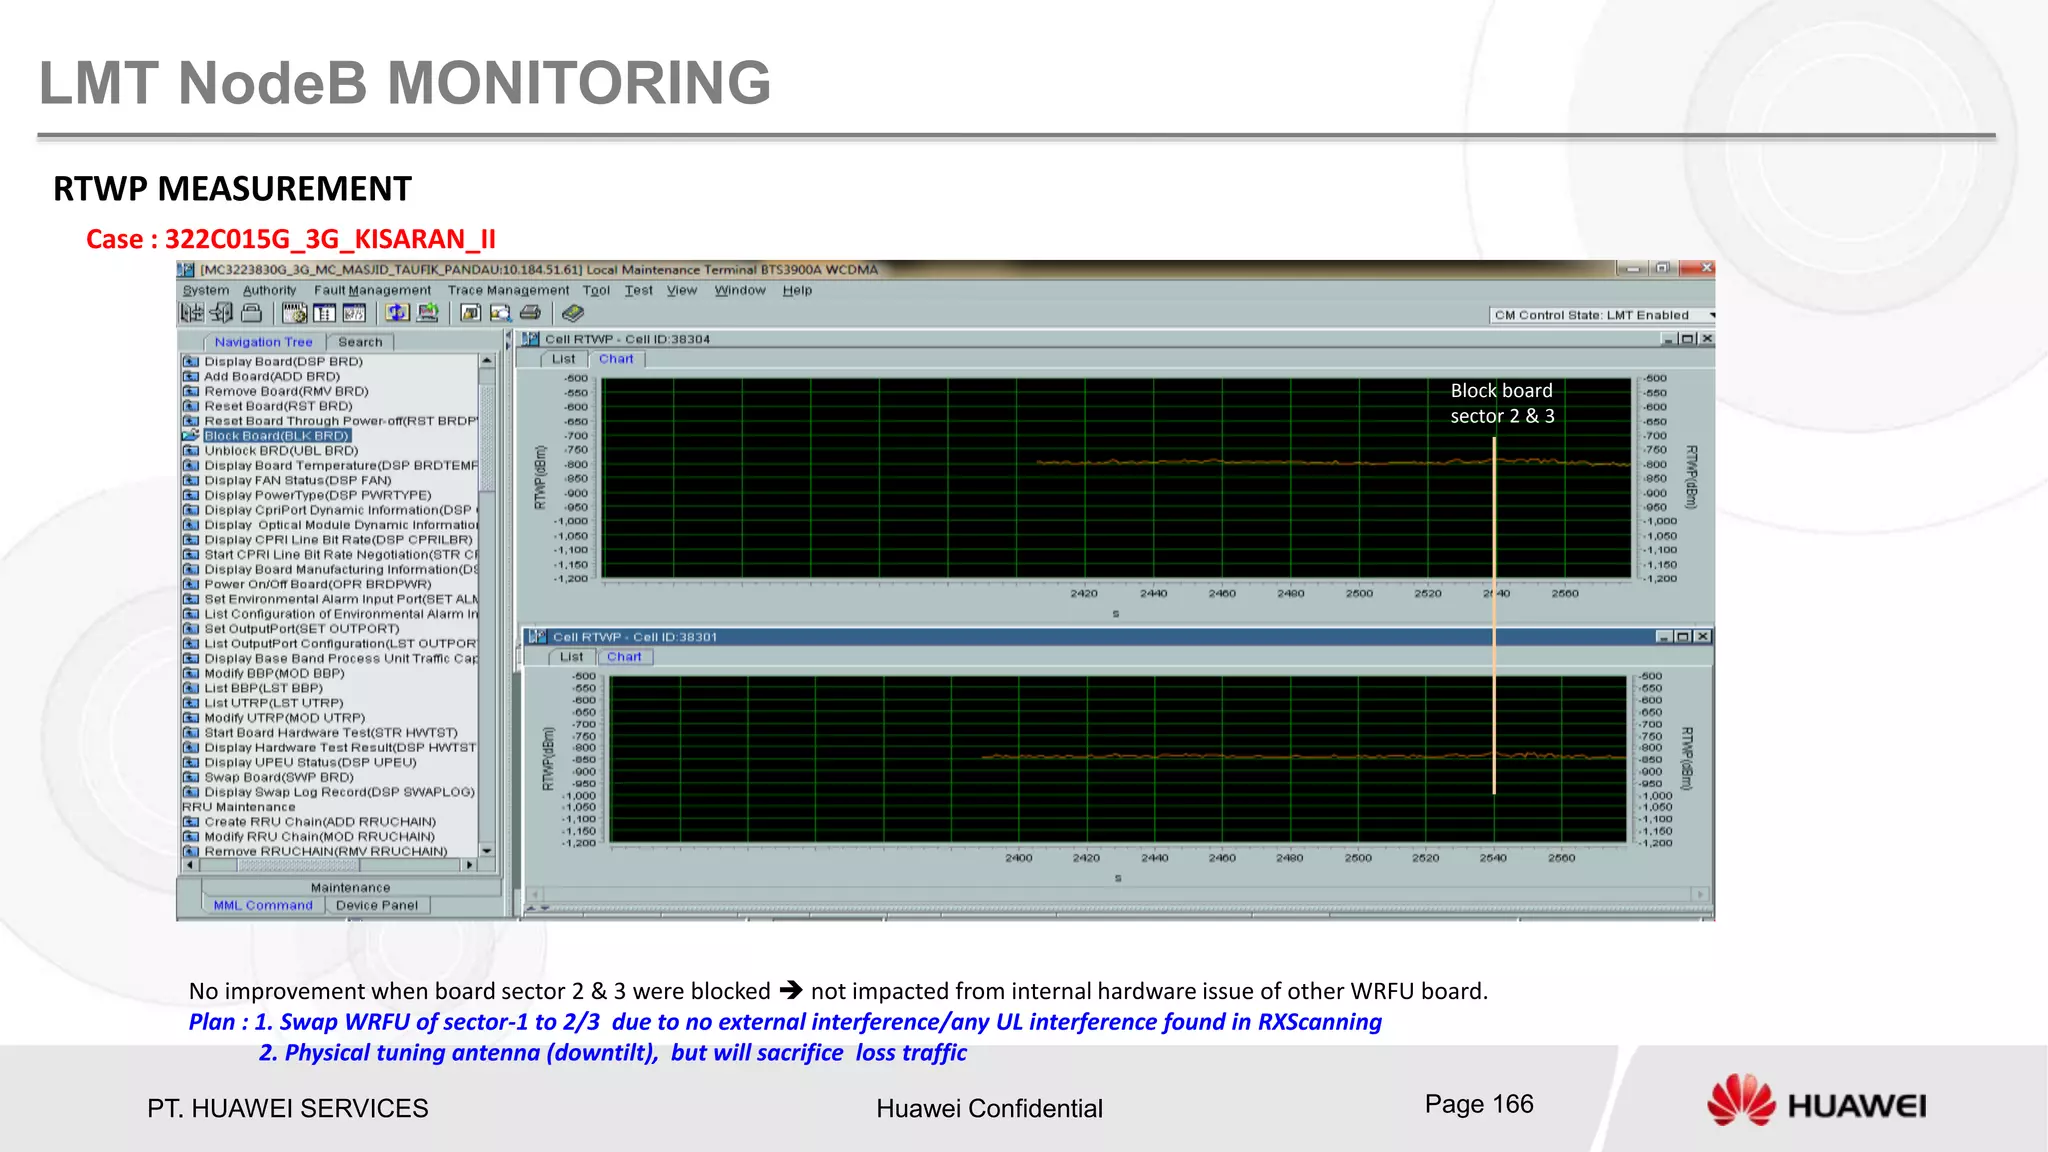
Task: Open the Trace Management menu
Action: (508, 291)
